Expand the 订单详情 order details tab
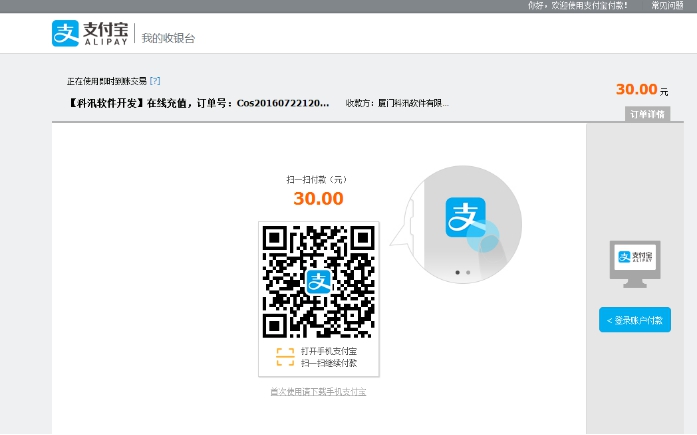Screen dimensions: 697x435 click(647, 114)
